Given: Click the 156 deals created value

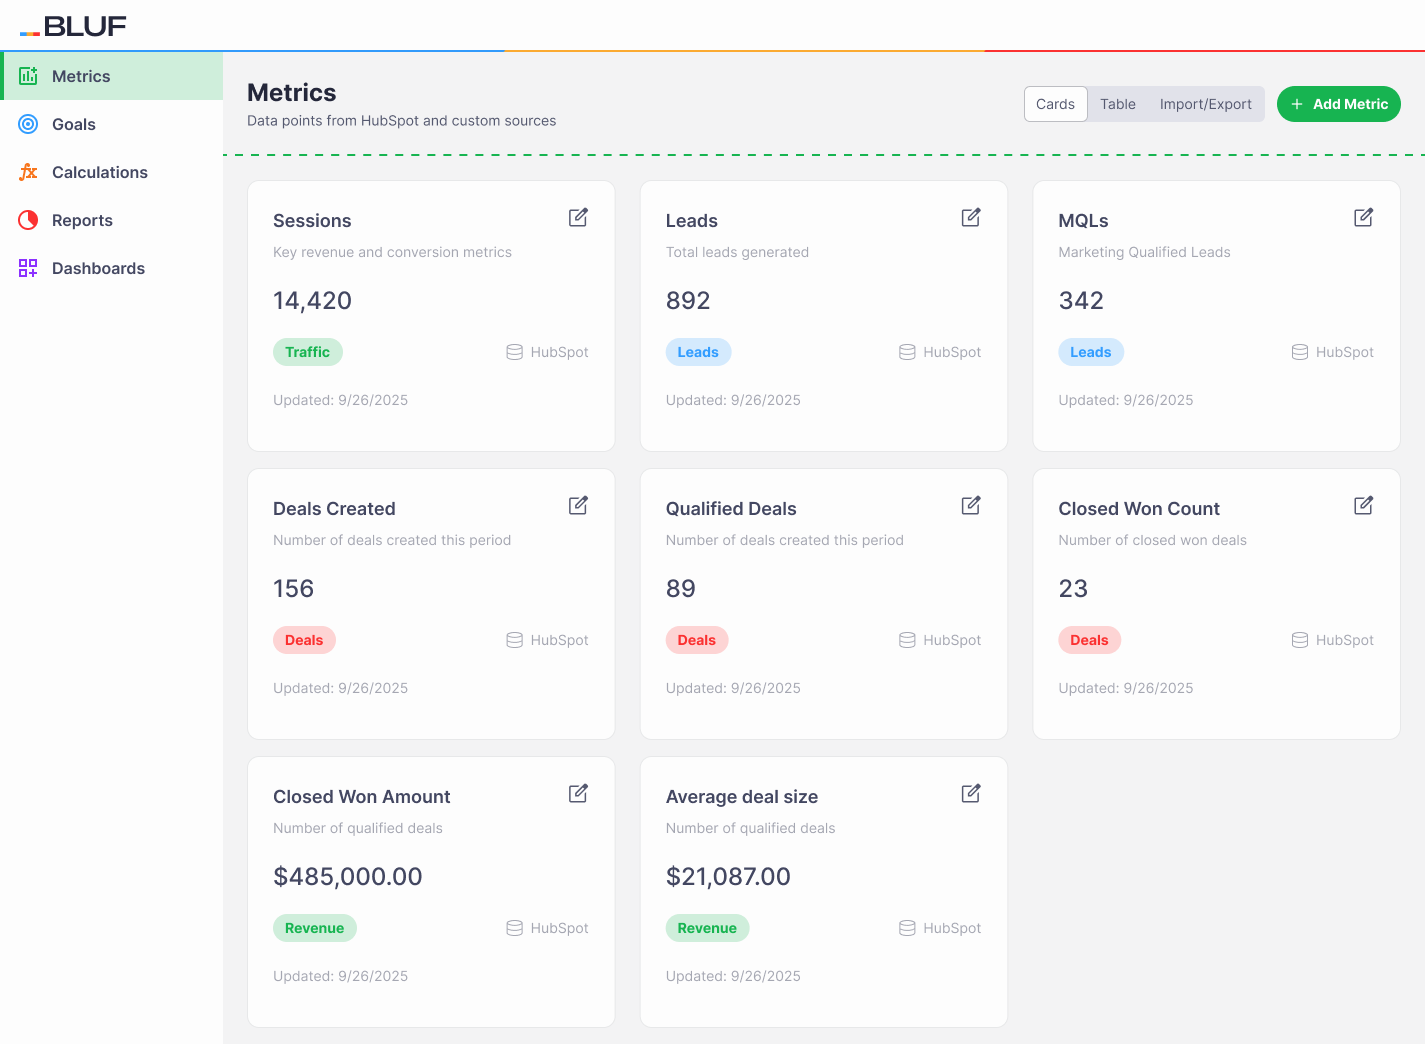Looking at the screenshot, I should pos(293,589).
